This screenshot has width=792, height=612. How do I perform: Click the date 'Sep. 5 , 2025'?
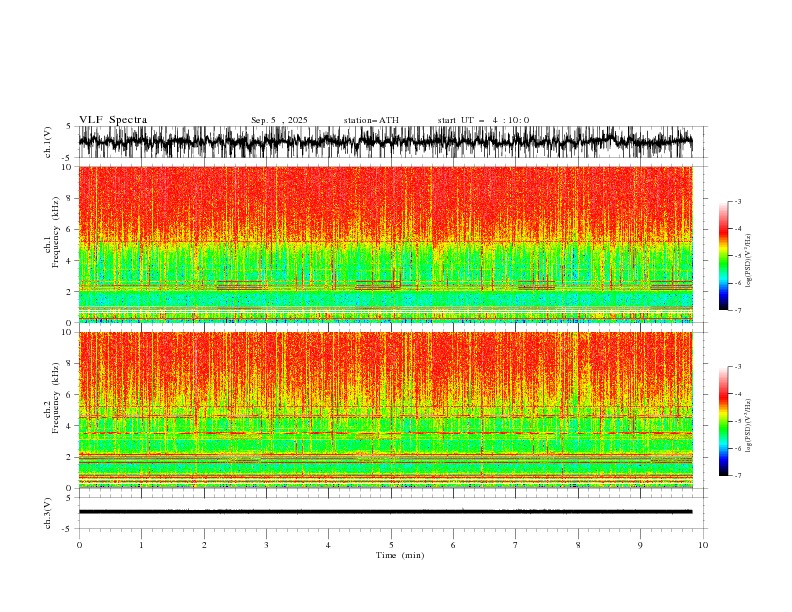(279, 120)
